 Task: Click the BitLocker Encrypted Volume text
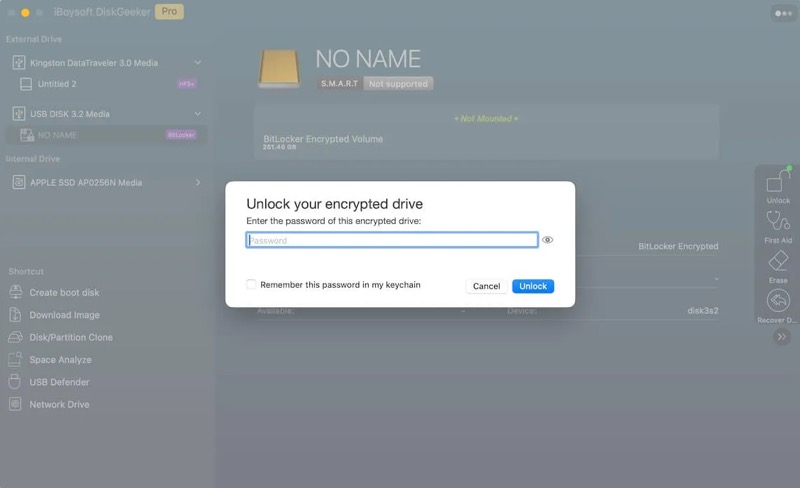[x=323, y=139]
